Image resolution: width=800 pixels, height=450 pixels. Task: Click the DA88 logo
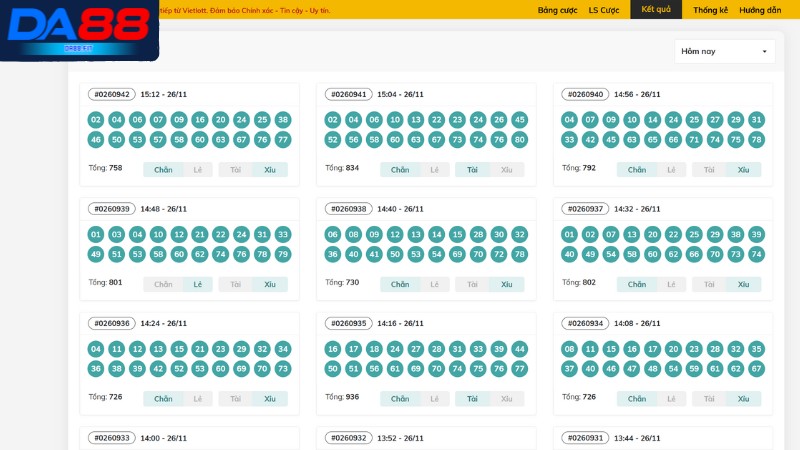[79, 30]
